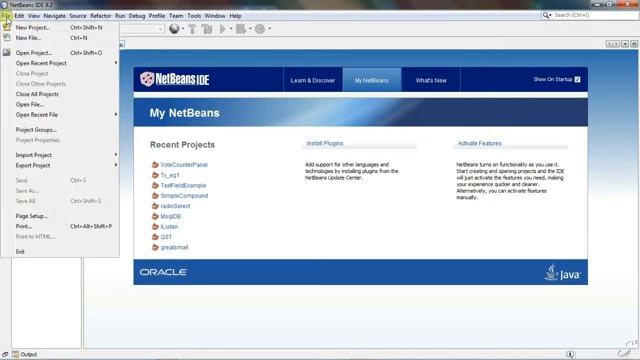Toggle the Show On Startup checkbox
The width and height of the screenshot is (640, 360).
577,80
